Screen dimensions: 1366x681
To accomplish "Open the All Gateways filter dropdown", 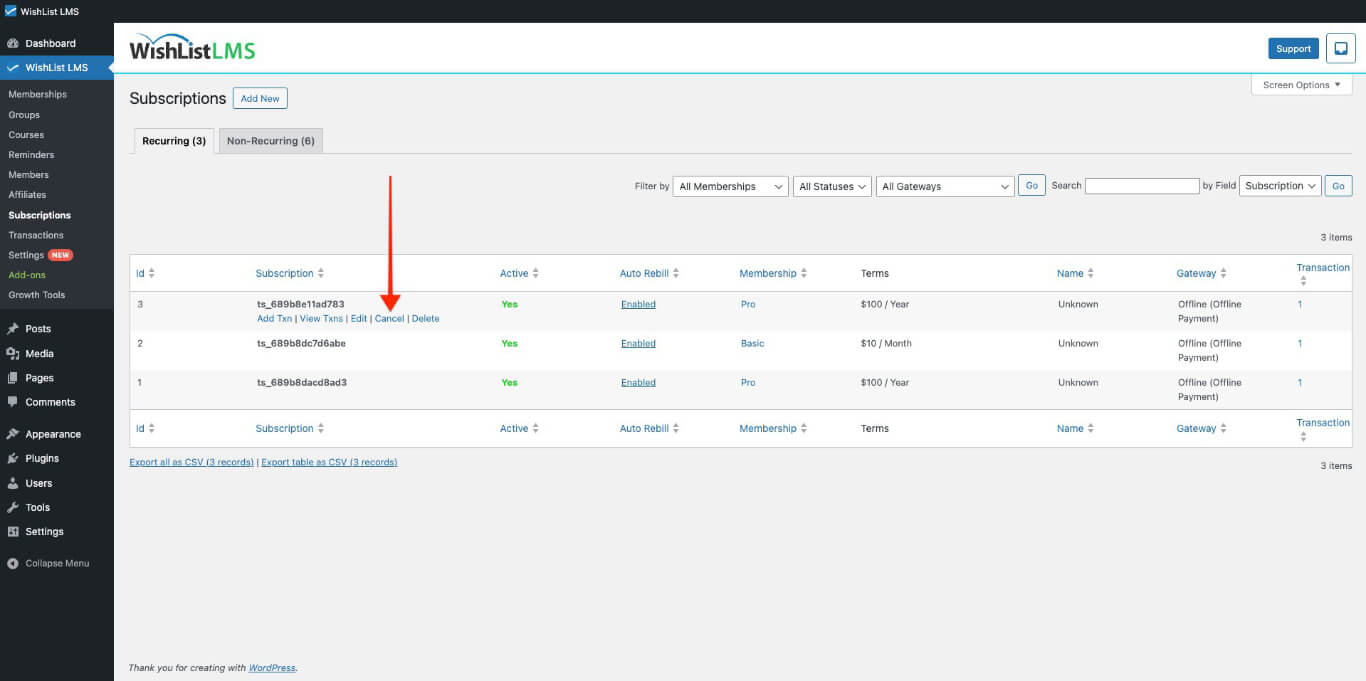I will [x=945, y=186].
